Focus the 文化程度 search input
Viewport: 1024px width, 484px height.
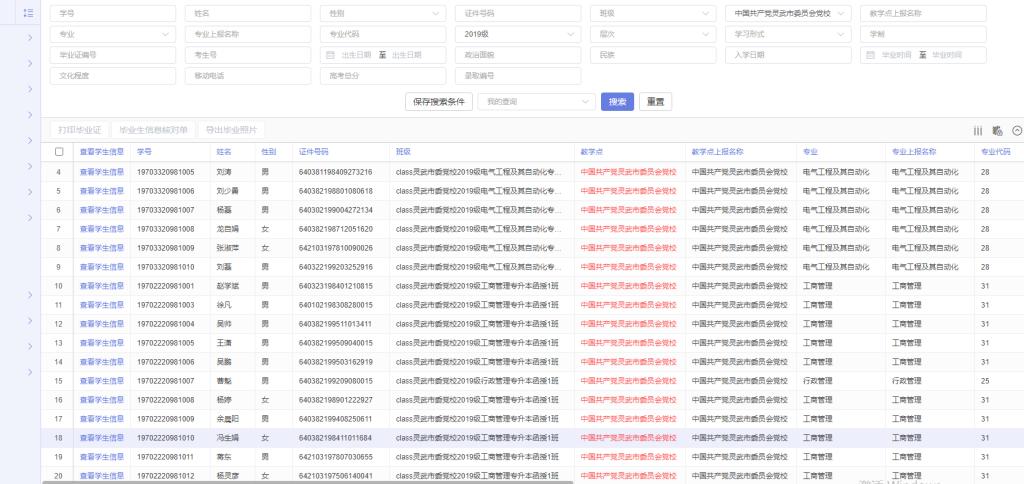pyautogui.click(x=113, y=76)
